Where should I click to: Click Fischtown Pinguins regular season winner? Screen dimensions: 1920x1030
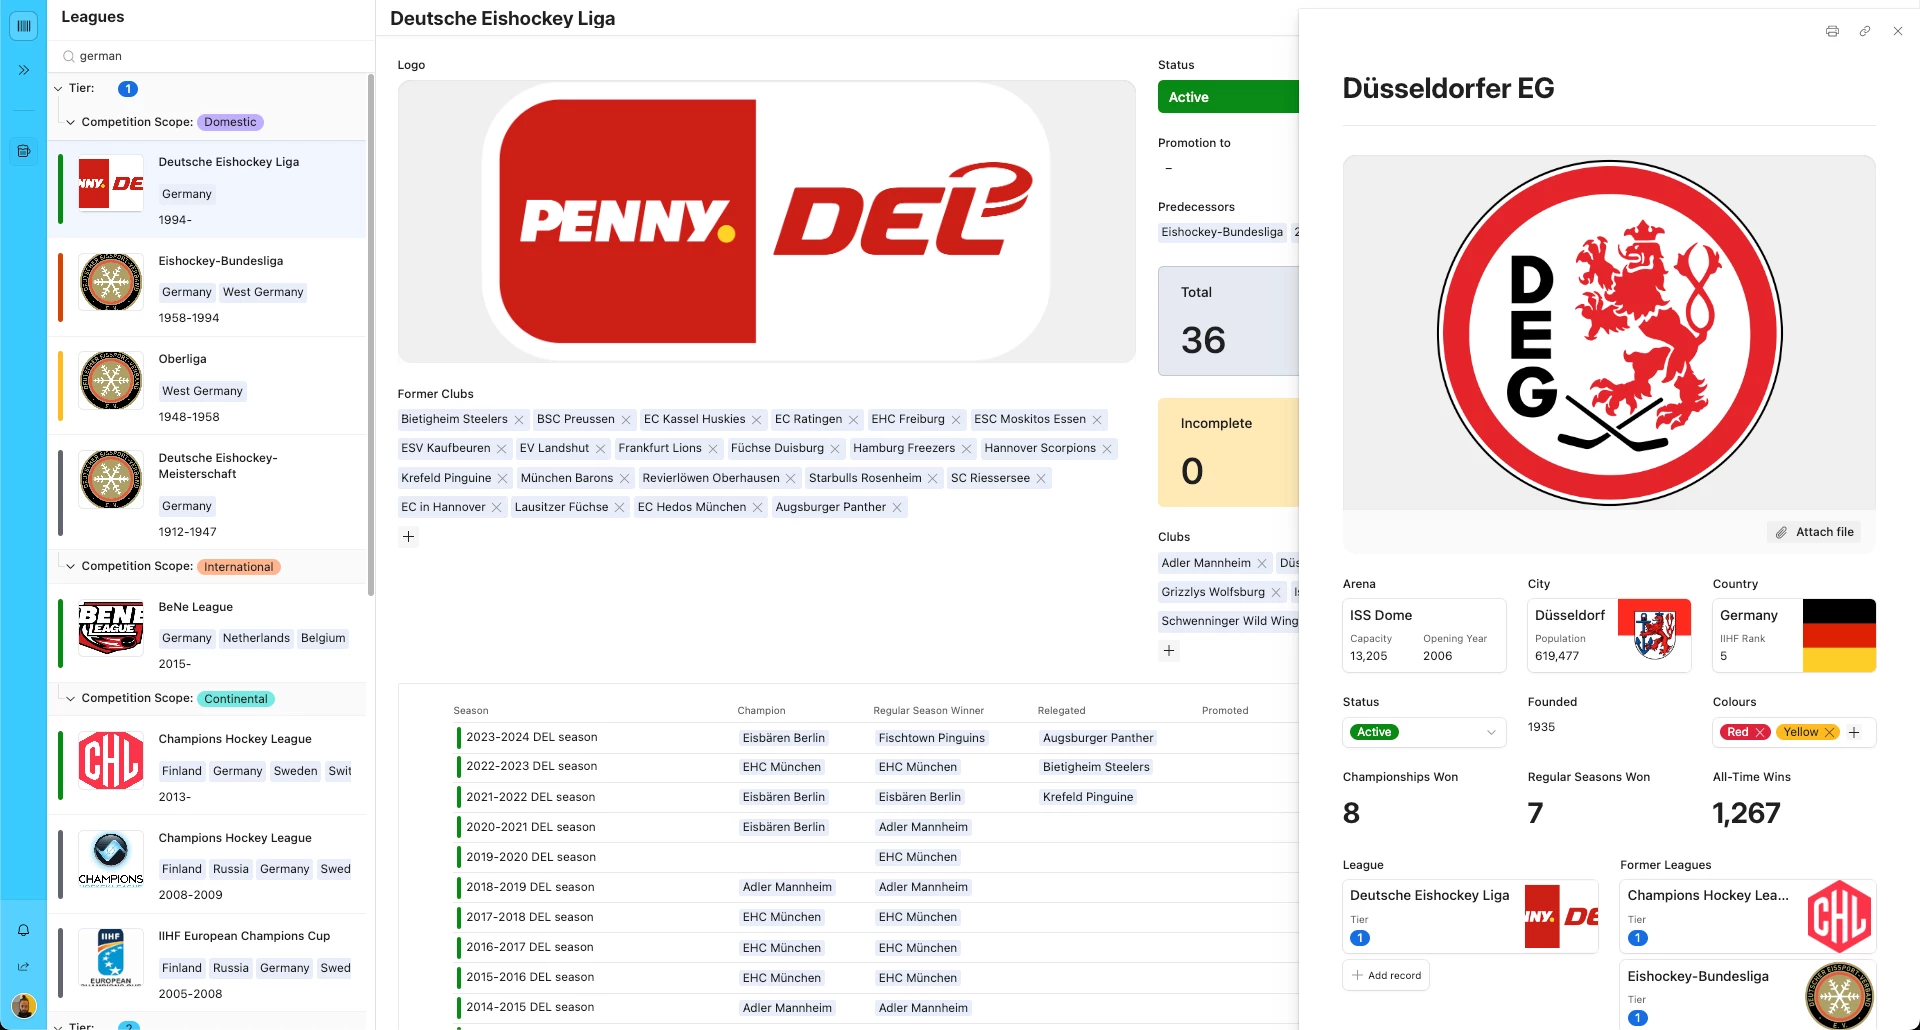coord(931,739)
